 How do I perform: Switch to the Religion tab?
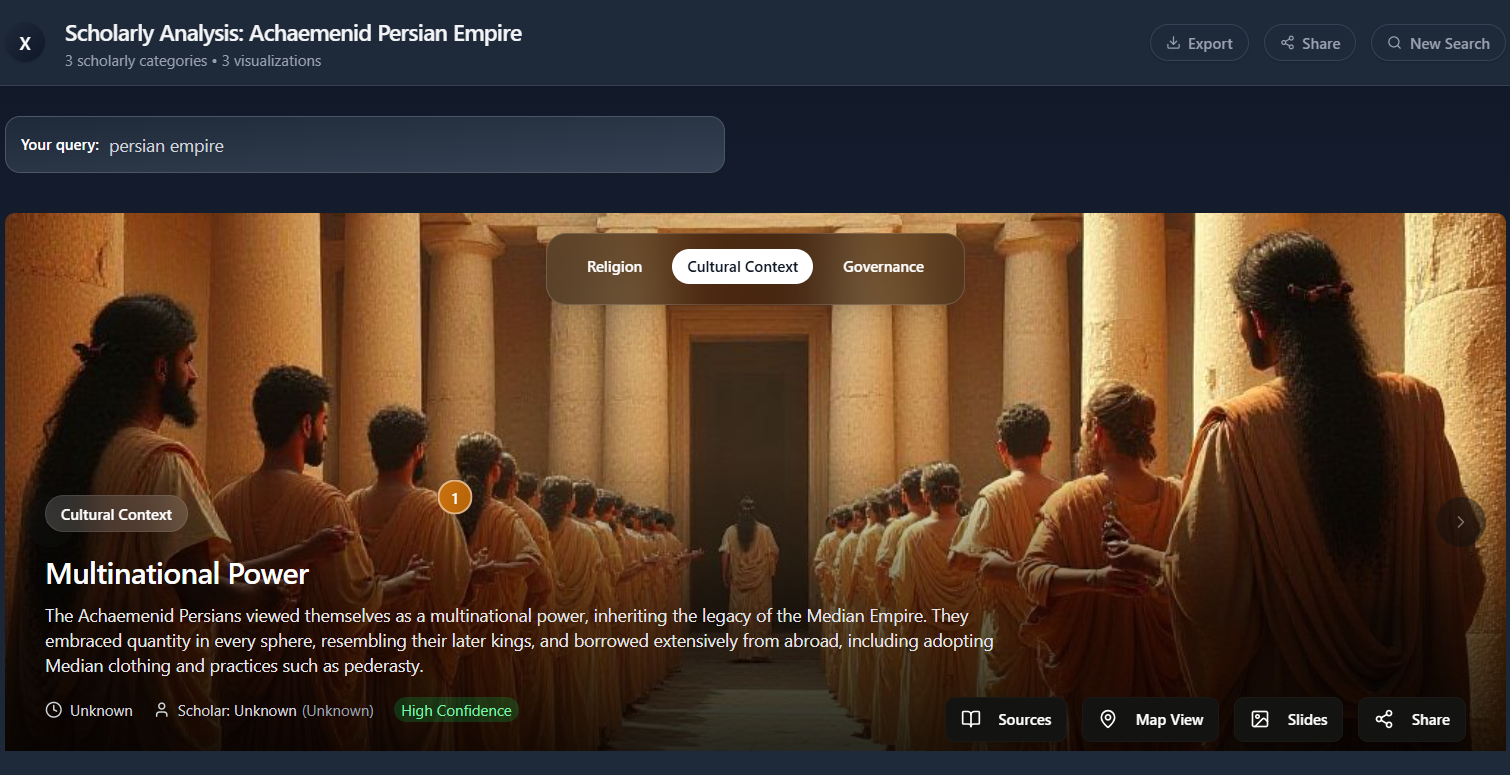614,267
